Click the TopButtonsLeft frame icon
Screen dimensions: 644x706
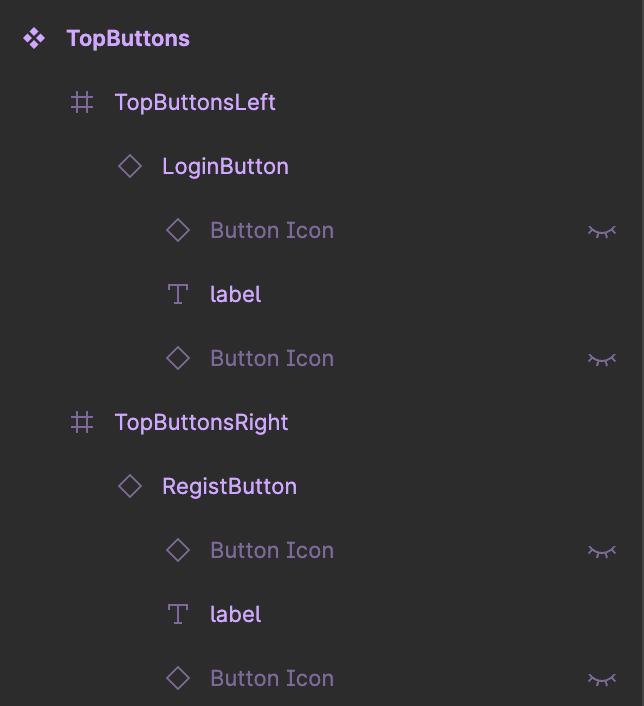tap(82, 102)
